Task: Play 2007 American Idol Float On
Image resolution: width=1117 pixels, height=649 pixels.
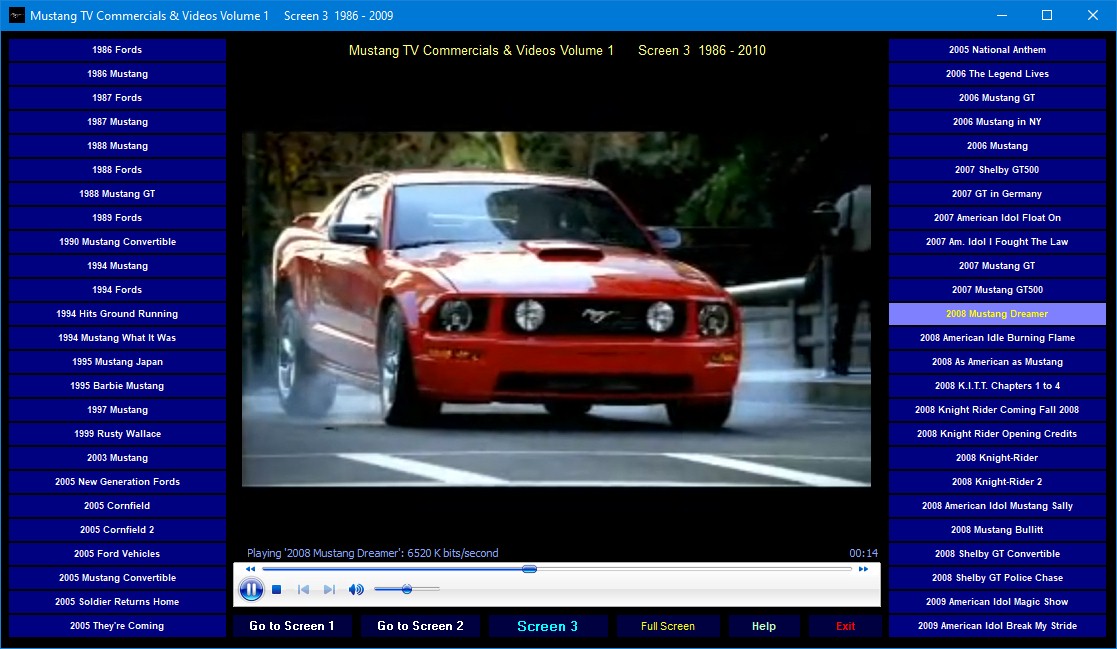Action: coord(997,218)
